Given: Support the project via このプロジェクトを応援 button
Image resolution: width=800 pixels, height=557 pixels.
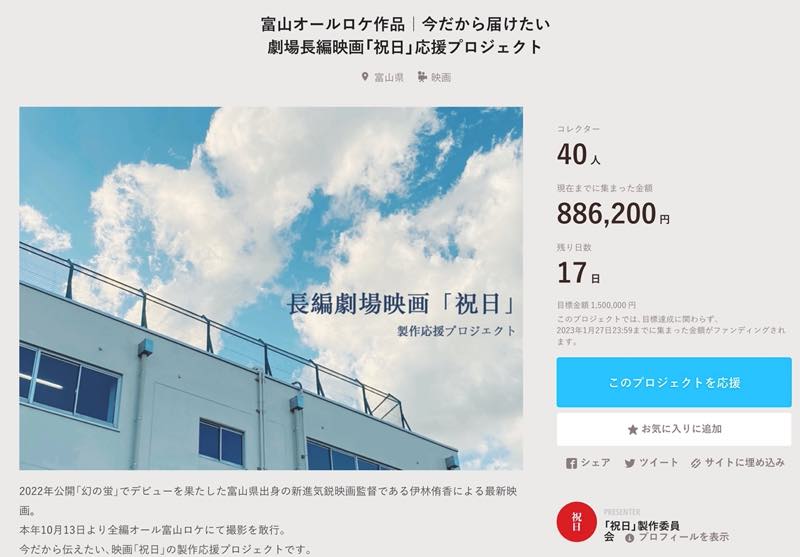Looking at the screenshot, I should (x=674, y=383).
